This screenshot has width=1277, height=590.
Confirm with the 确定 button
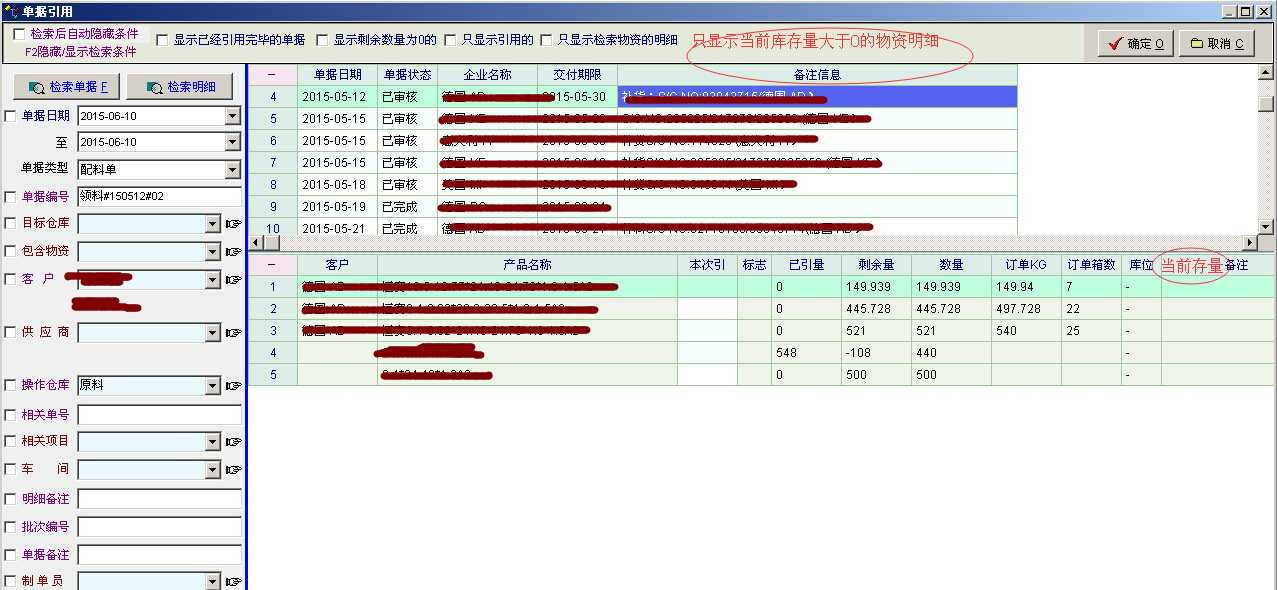1135,43
